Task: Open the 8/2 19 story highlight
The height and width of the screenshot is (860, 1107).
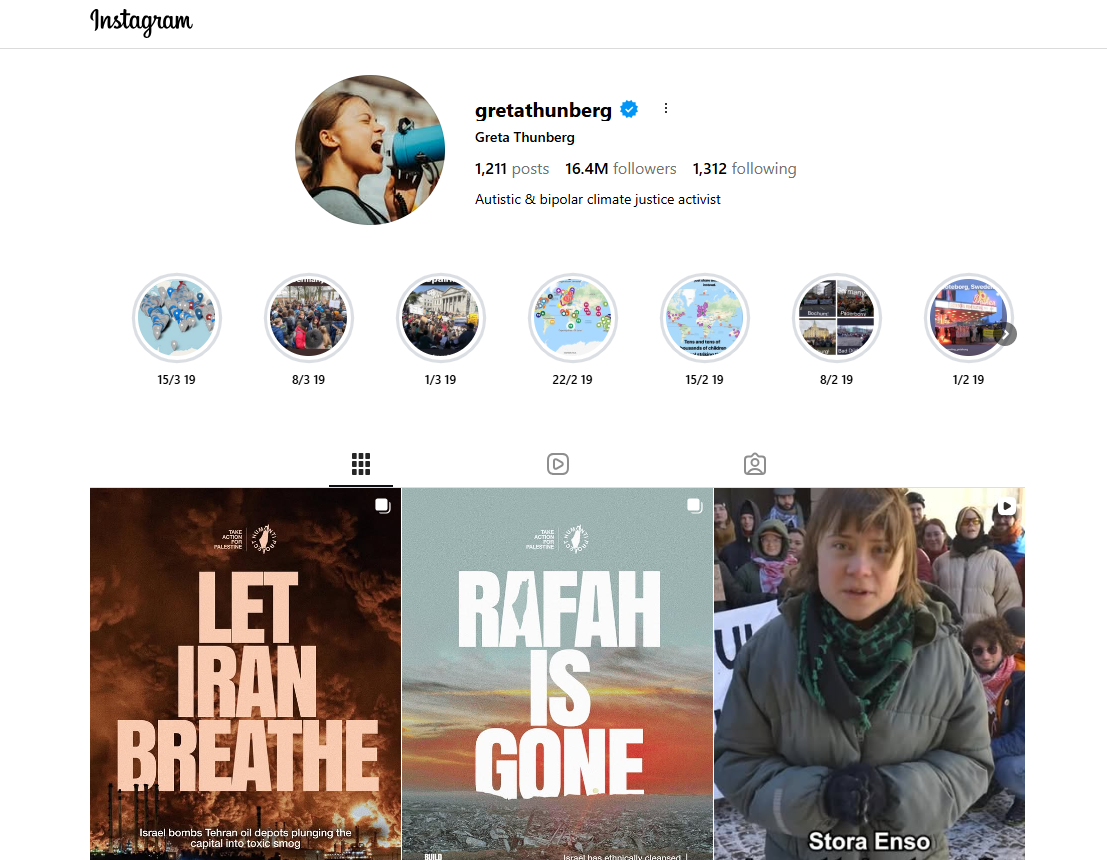Action: click(837, 318)
